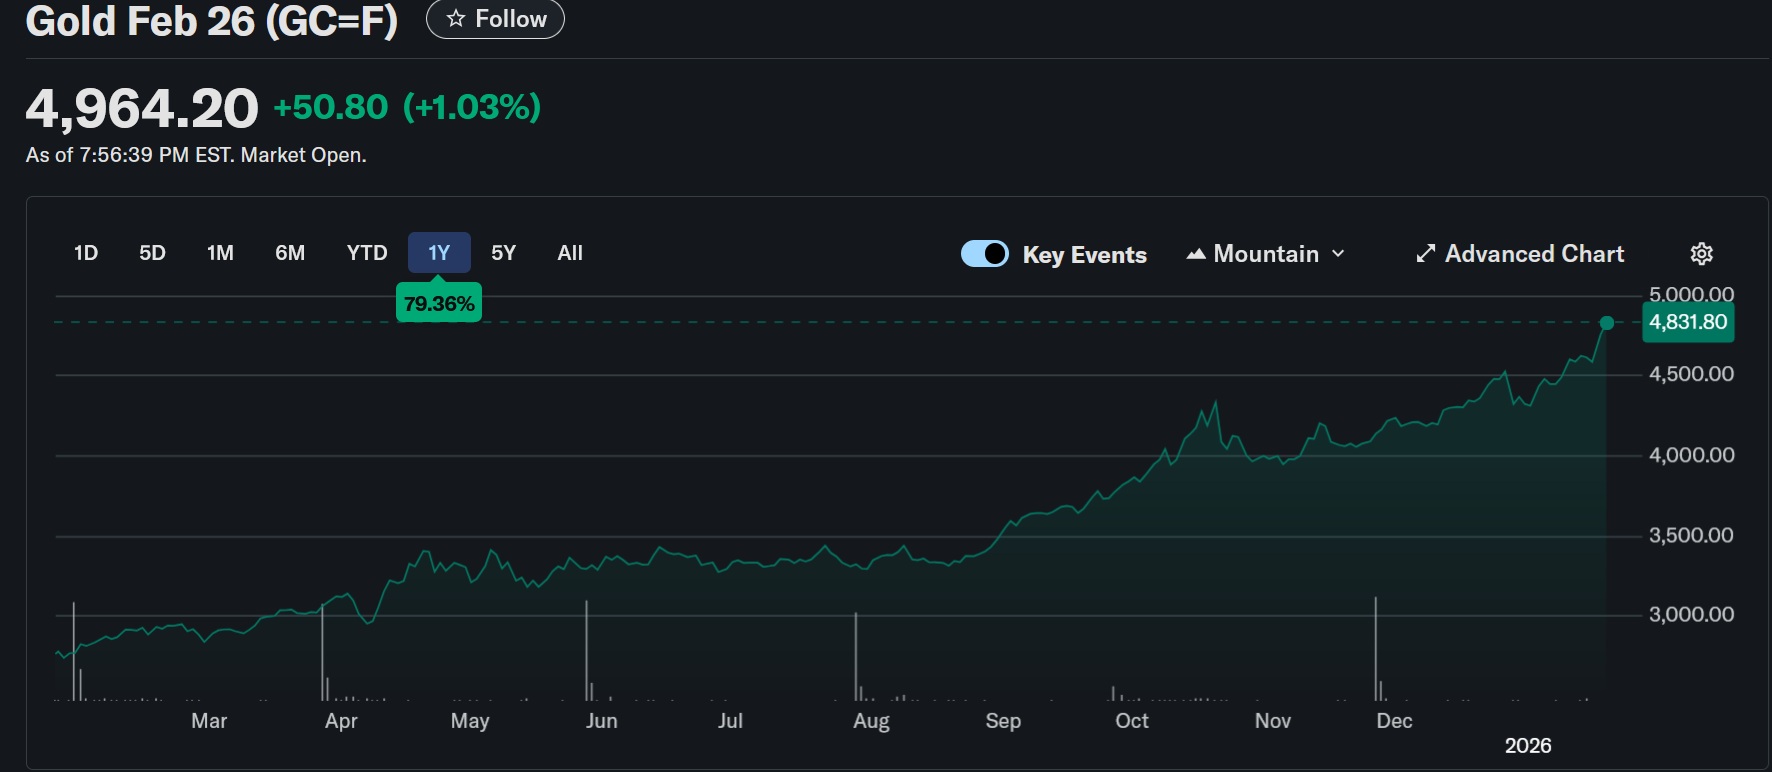
Task: Open the Mountain chart type dropdown
Action: pyautogui.click(x=1265, y=254)
